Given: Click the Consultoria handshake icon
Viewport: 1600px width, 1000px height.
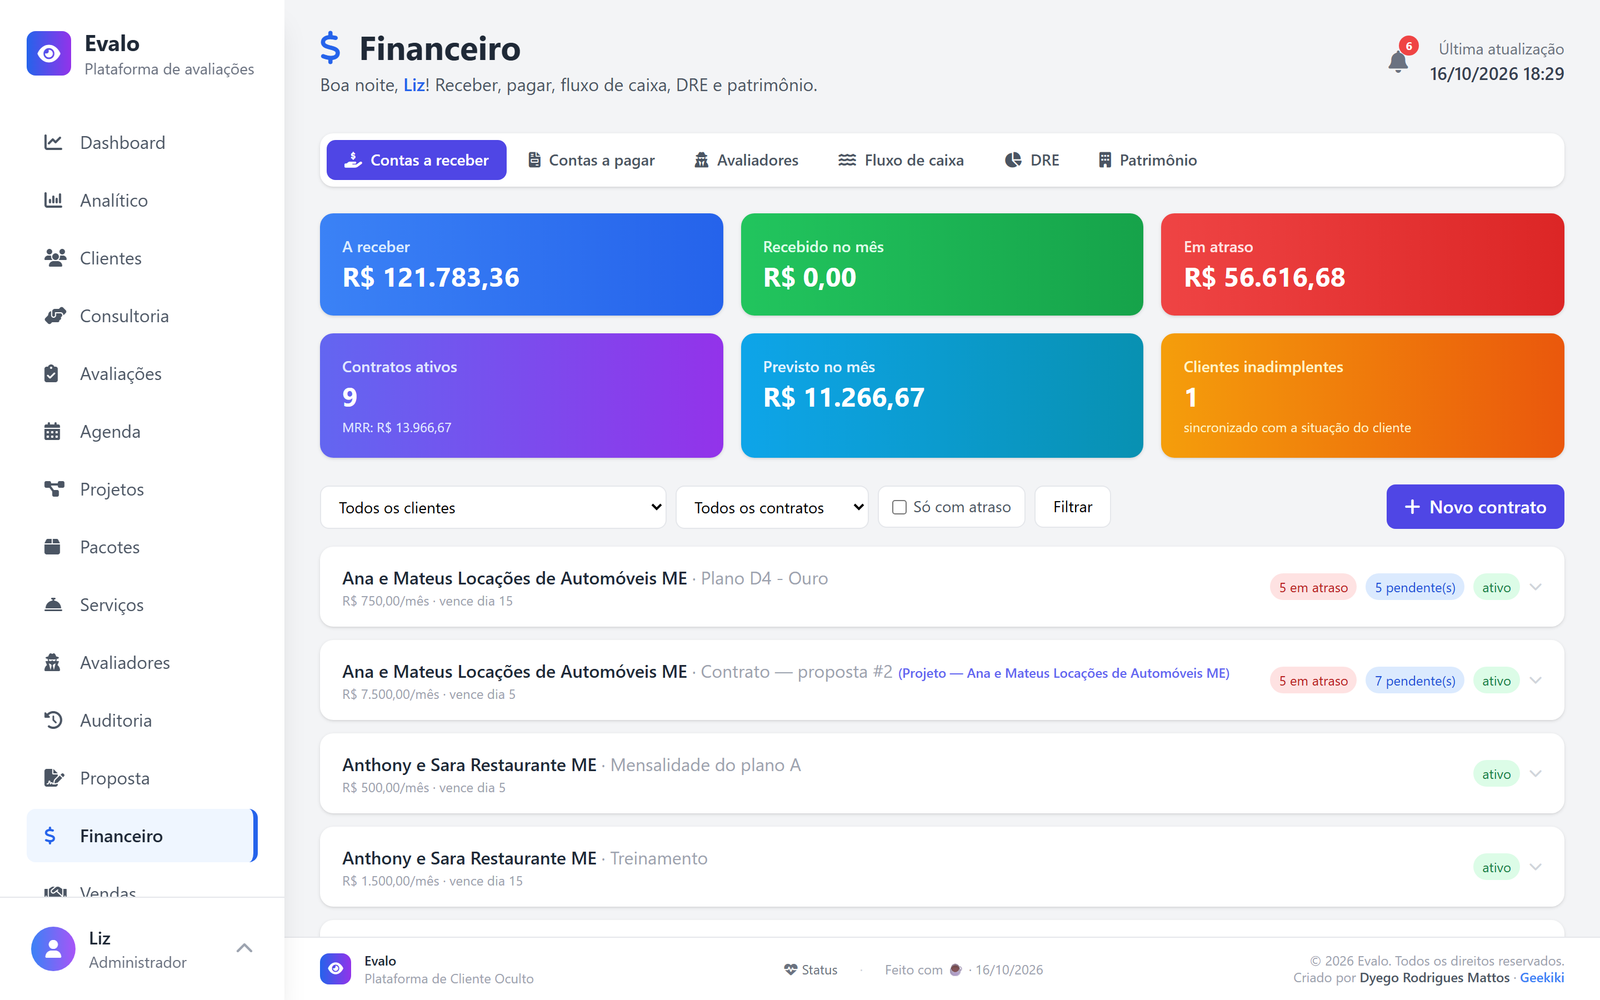Looking at the screenshot, I should (x=55, y=316).
